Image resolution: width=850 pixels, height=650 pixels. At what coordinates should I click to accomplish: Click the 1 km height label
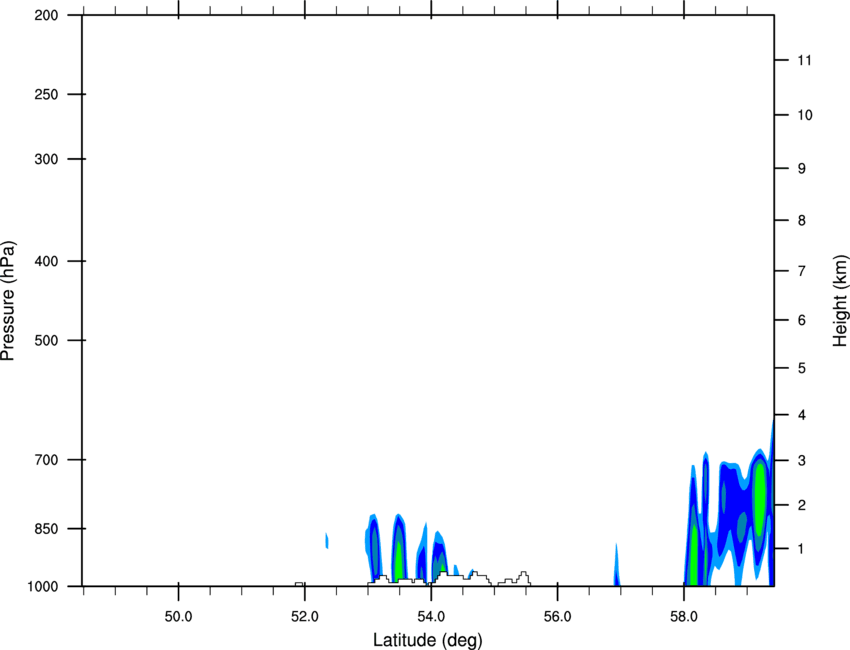tap(802, 549)
